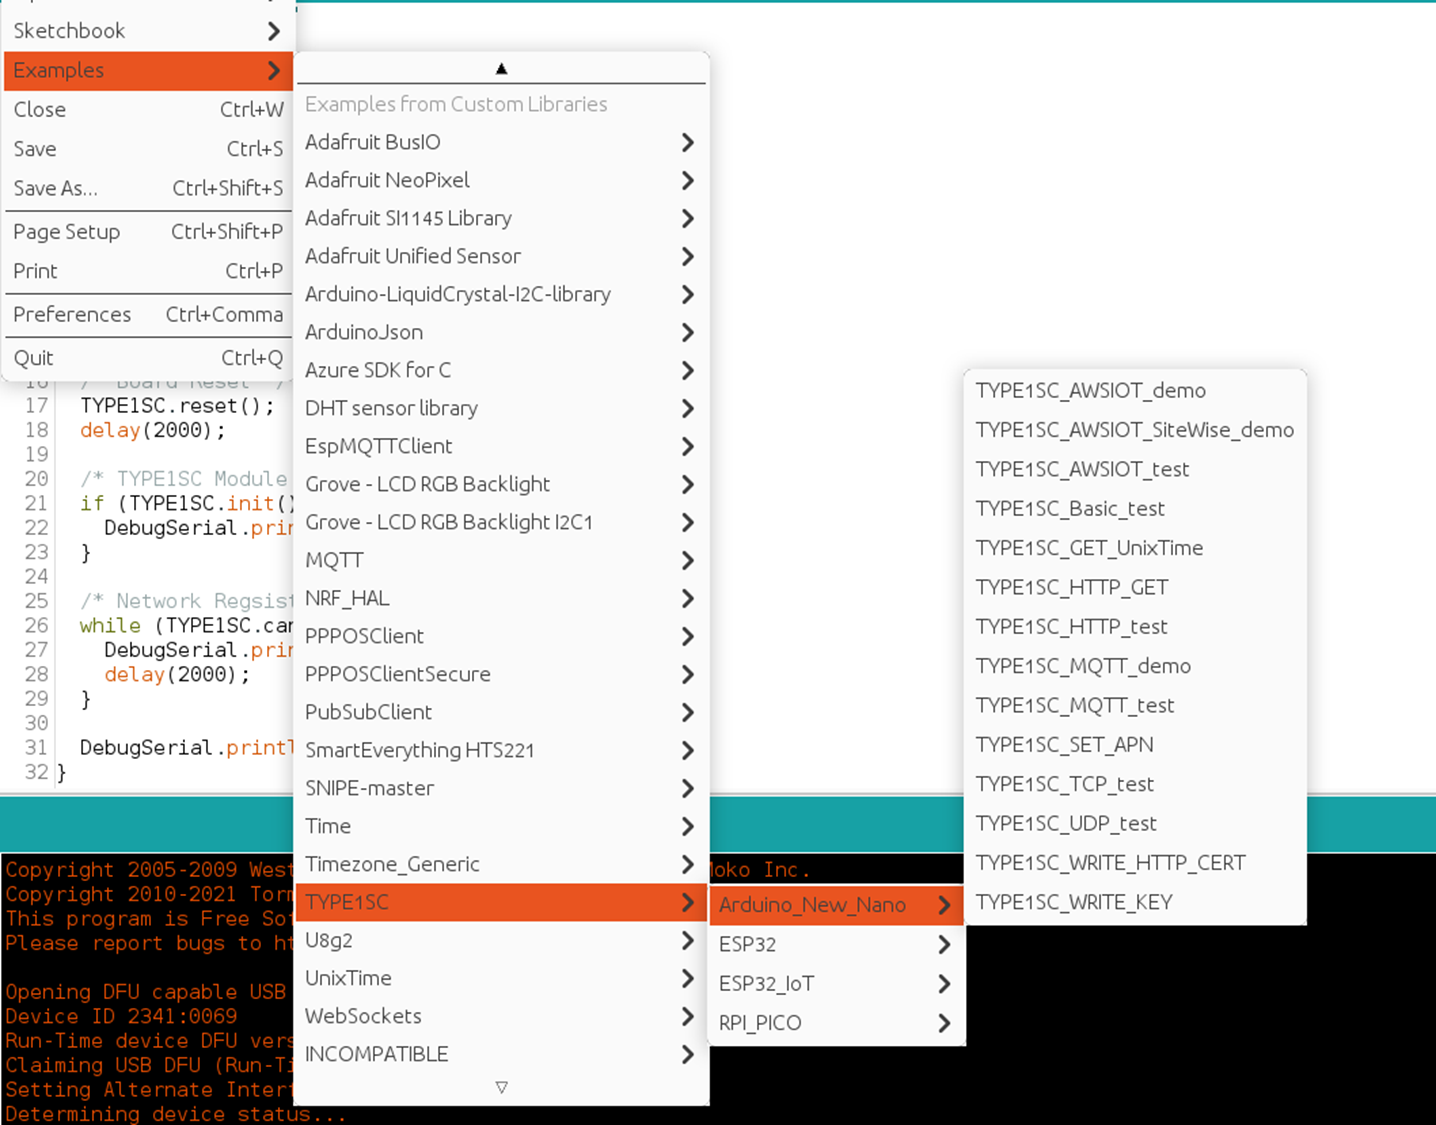Select Quit menu entry
Screen dimensions: 1436x1125
pyautogui.click(x=148, y=358)
